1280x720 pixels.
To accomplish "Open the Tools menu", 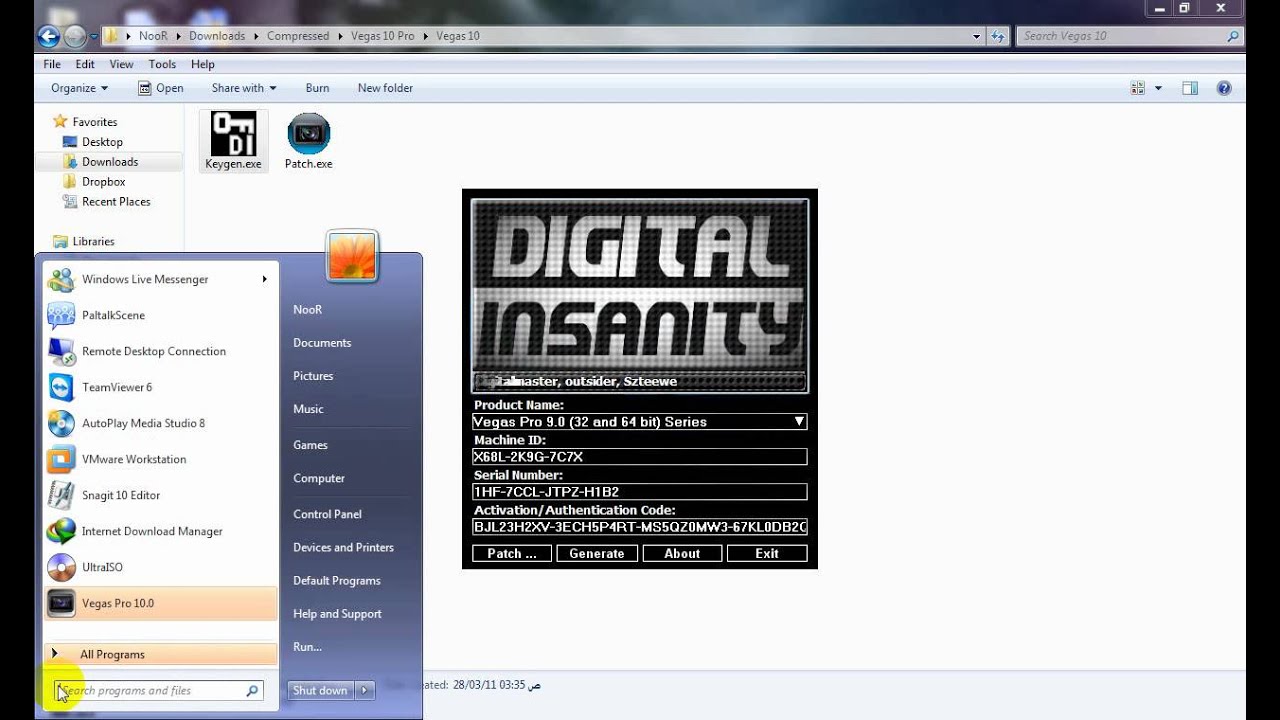I will coord(162,64).
